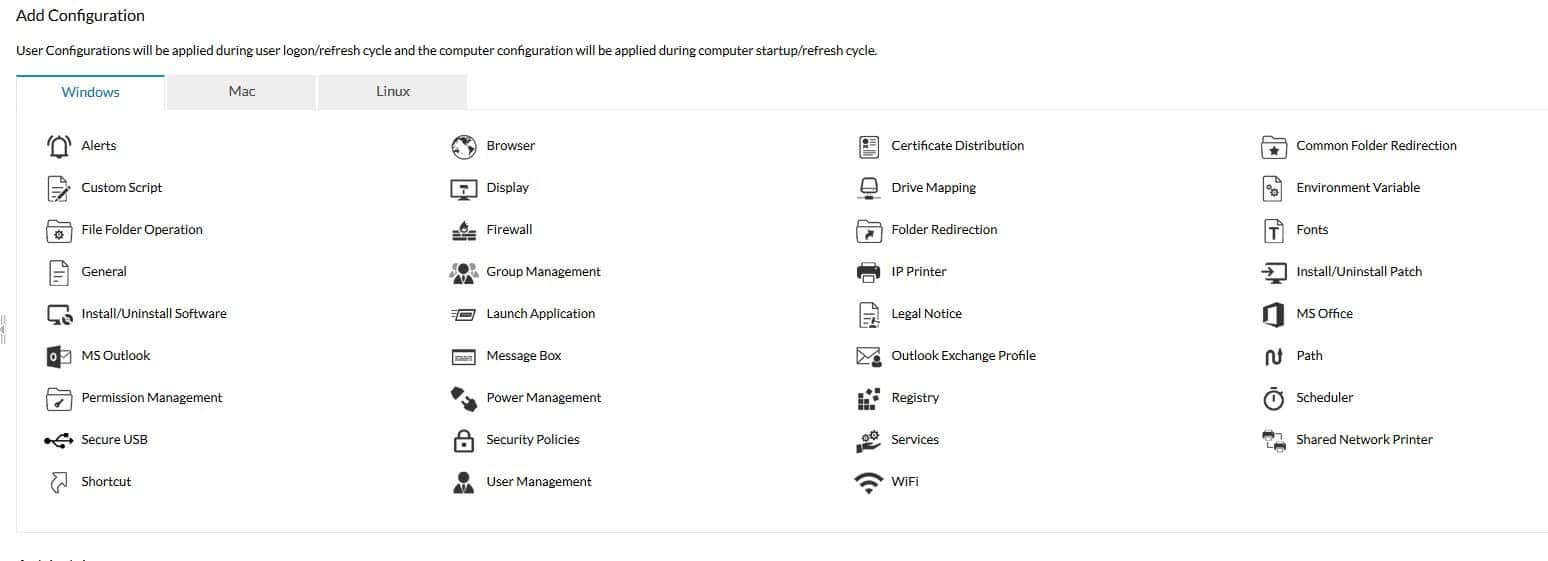Open the User Management configuration
The height and width of the screenshot is (561, 1548).
(x=539, y=482)
